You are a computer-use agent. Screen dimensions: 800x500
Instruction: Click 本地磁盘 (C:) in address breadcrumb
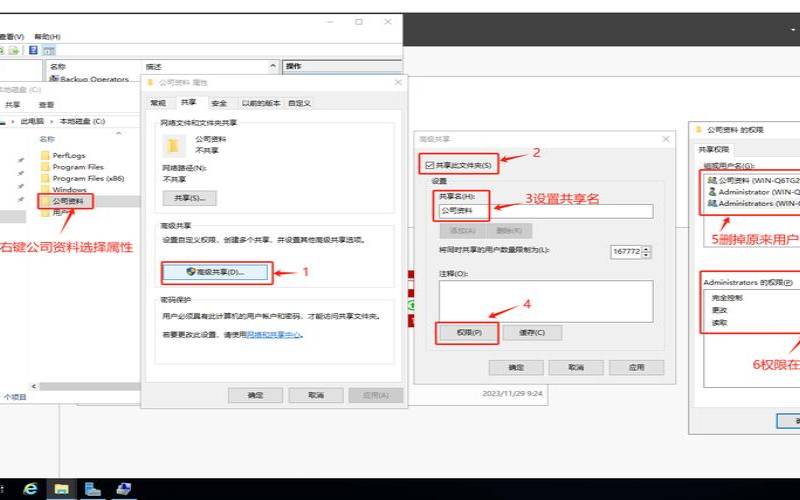click(82, 121)
